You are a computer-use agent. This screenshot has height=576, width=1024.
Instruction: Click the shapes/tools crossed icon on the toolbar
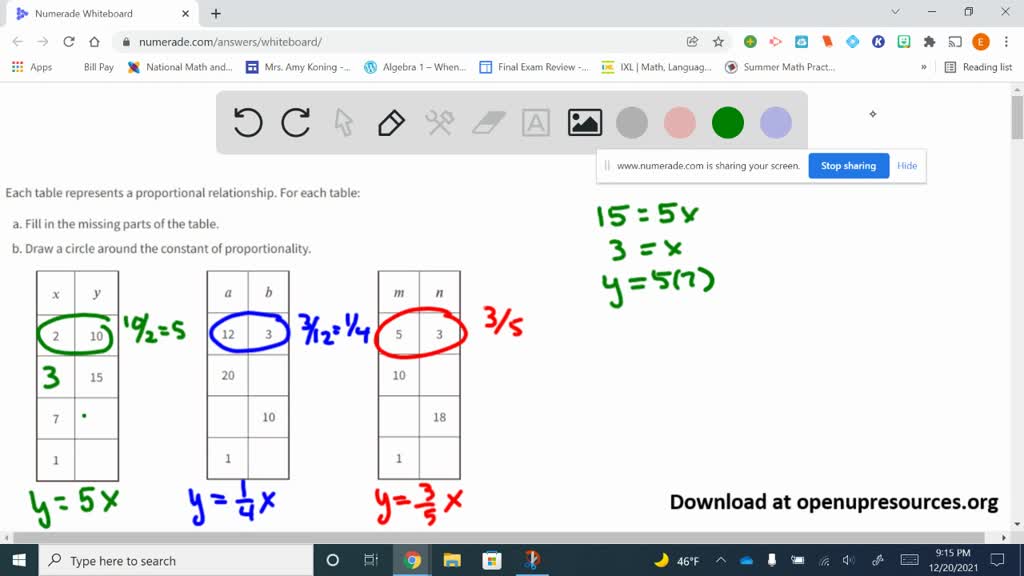(x=440, y=122)
